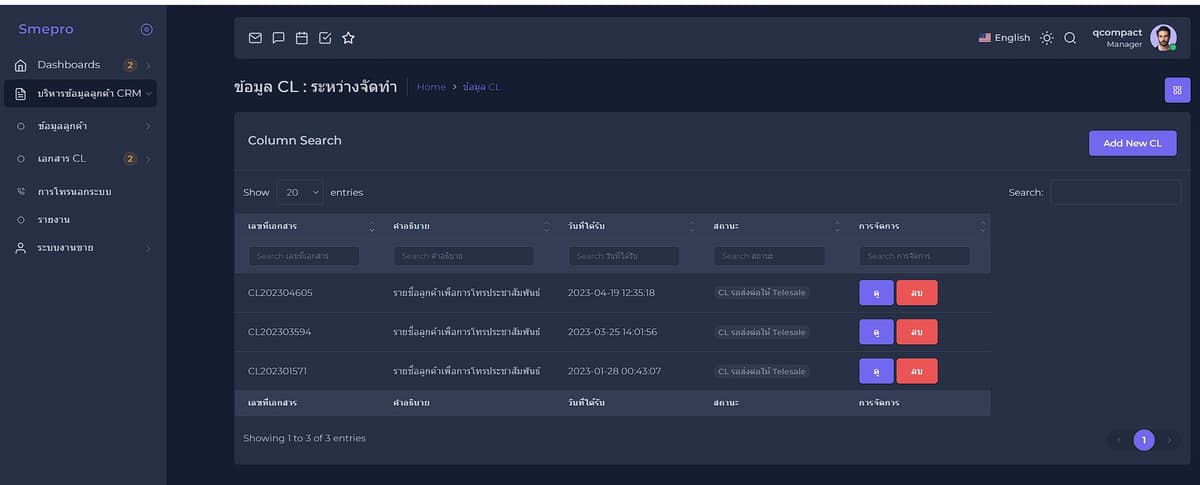The height and width of the screenshot is (485, 1200).
Task: Open the calendar icon in toolbar
Action: pyautogui.click(x=301, y=38)
